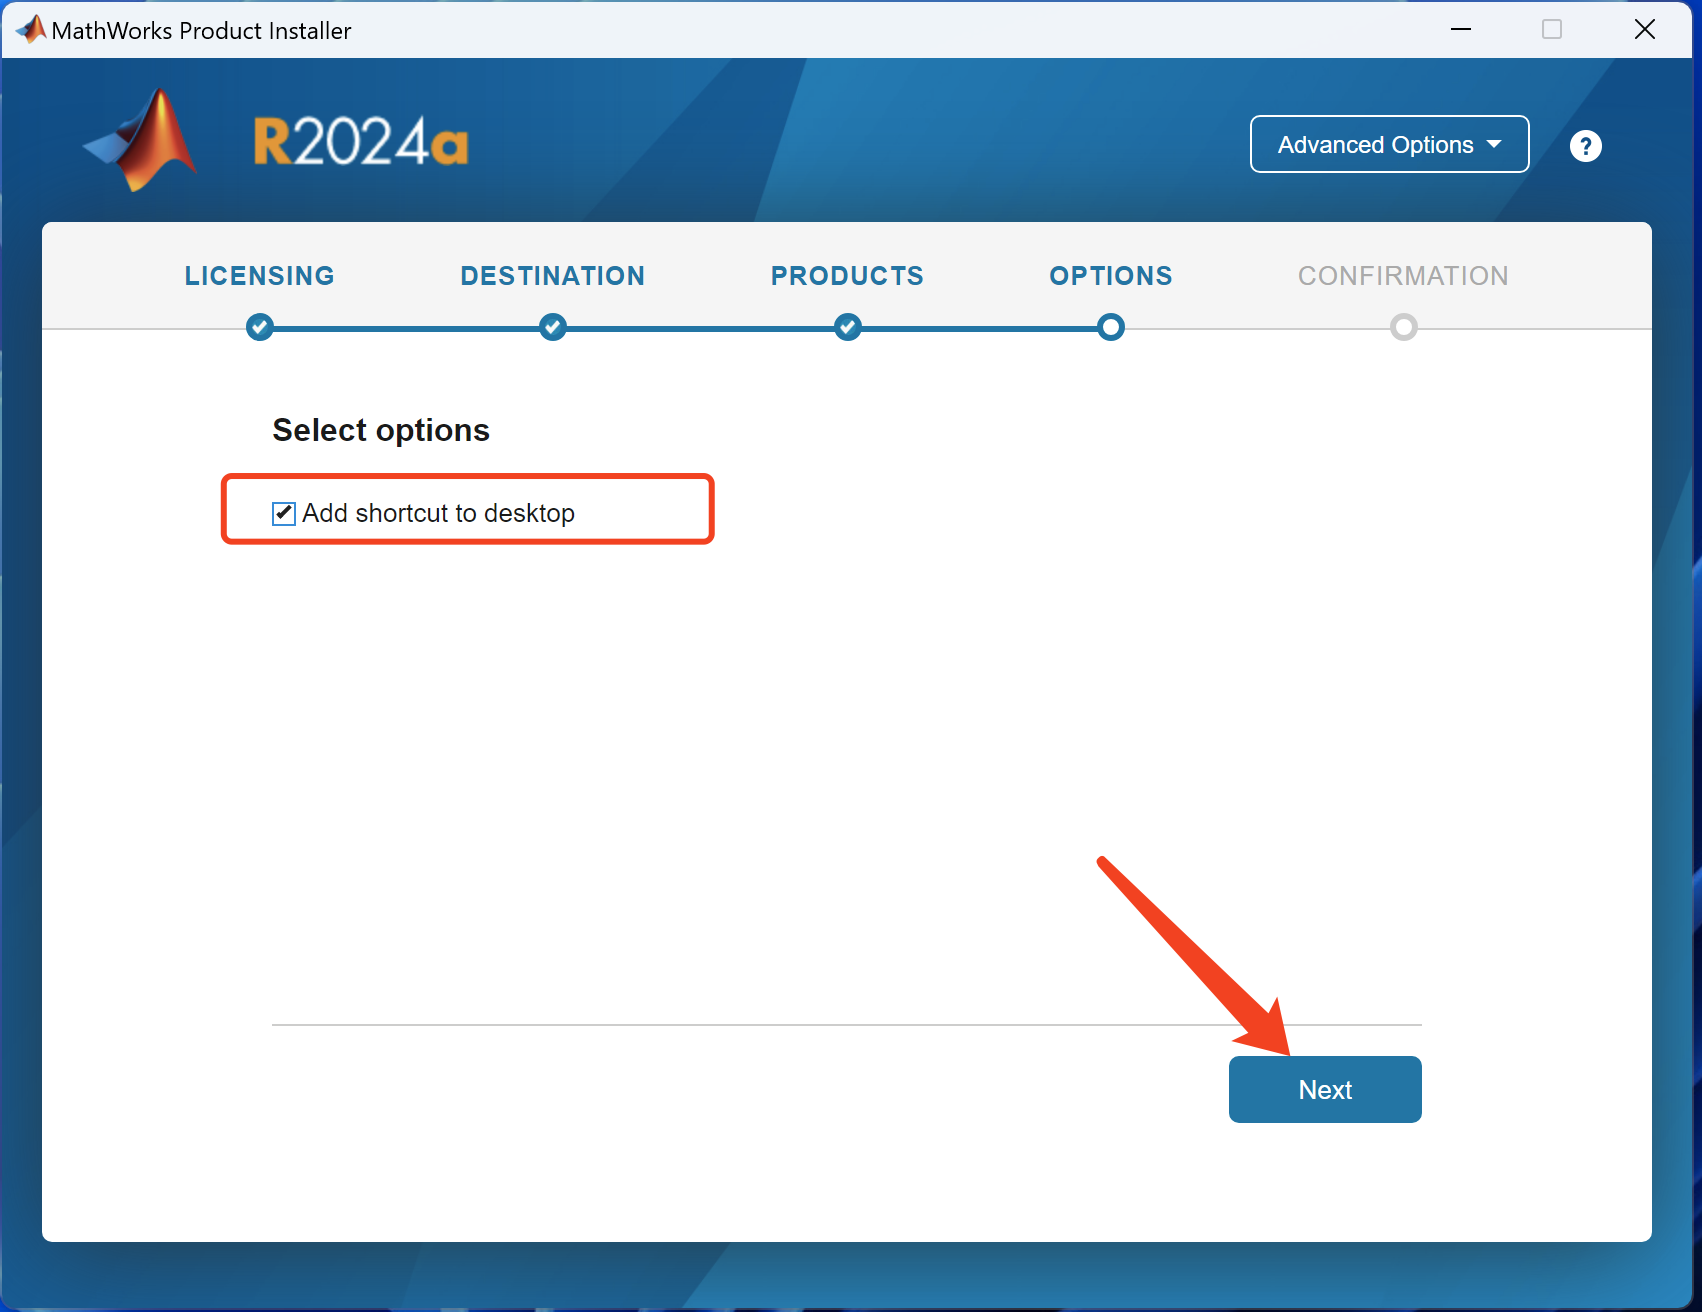1702x1312 pixels.
Task: Uncheck the Add shortcut to desktop checkbox
Action: pyautogui.click(x=284, y=514)
